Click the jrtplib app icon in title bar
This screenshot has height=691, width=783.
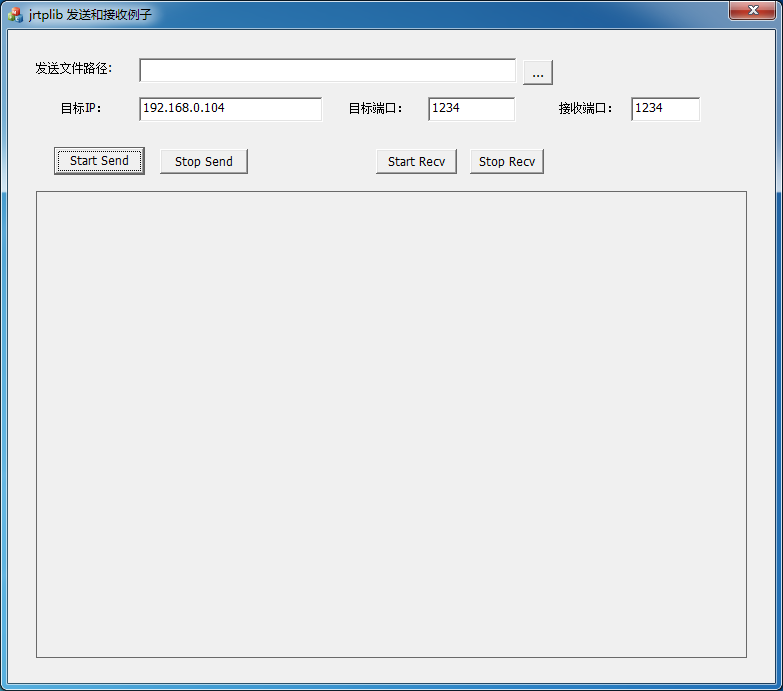tap(15, 14)
